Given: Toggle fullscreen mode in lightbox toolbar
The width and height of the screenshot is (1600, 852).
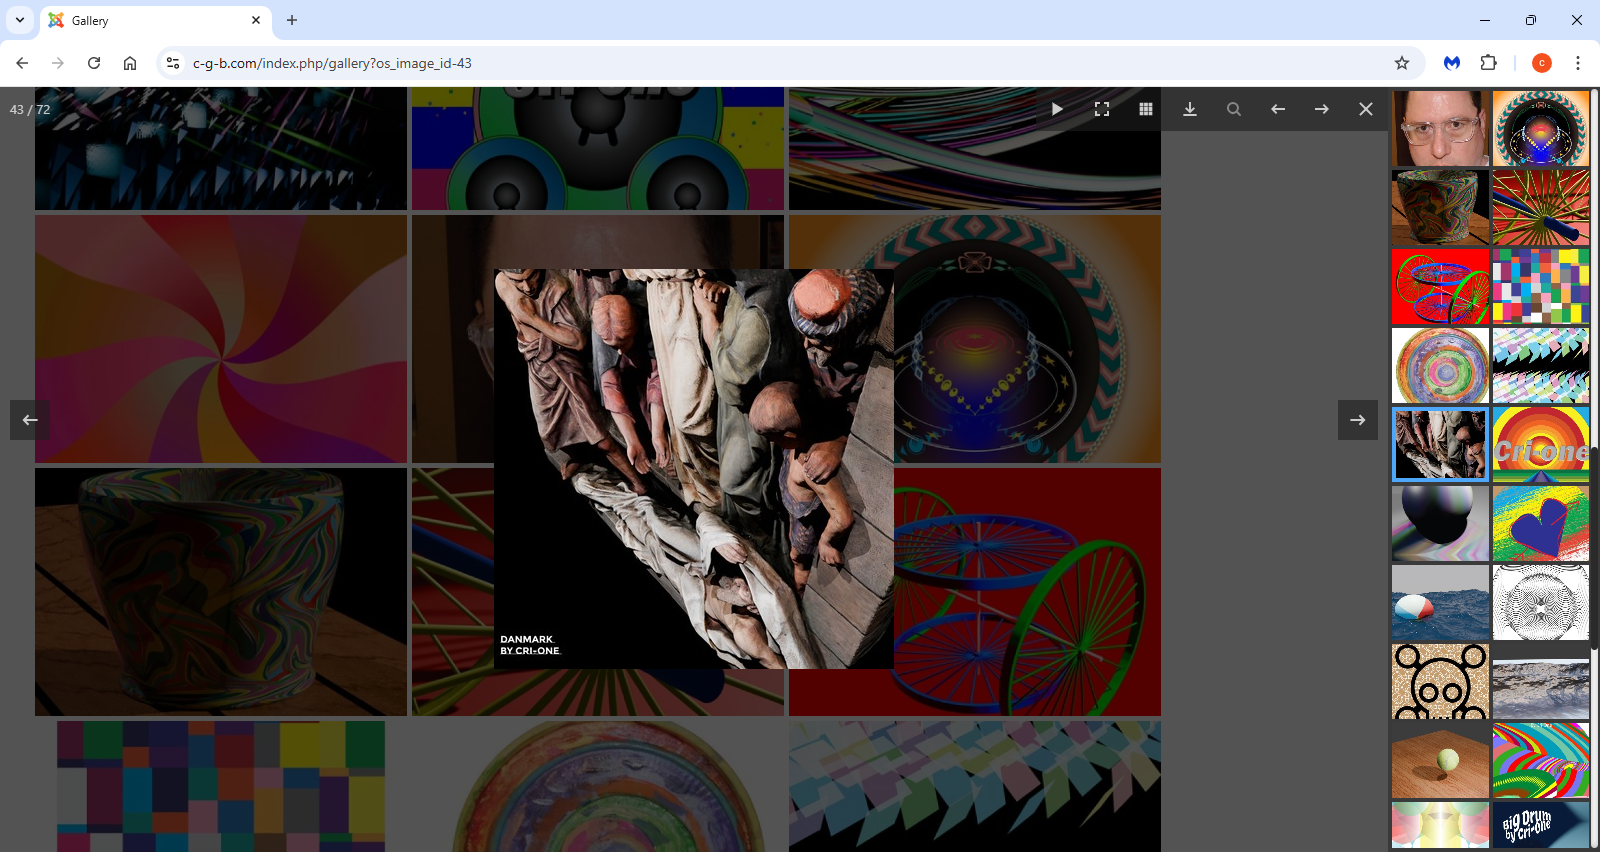Looking at the screenshot, I should (x=1102, y=109).
